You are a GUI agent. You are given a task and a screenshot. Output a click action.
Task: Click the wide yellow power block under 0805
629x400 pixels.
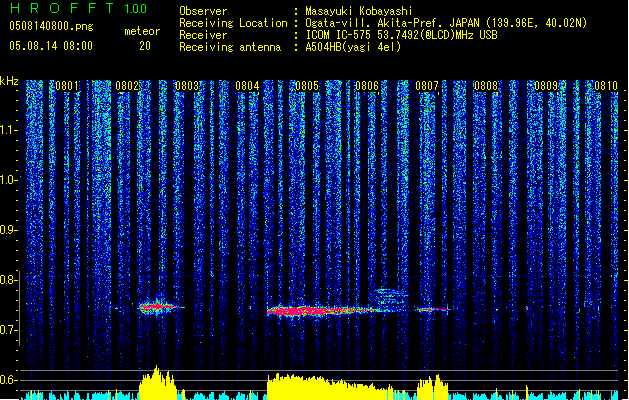(329, 387)
